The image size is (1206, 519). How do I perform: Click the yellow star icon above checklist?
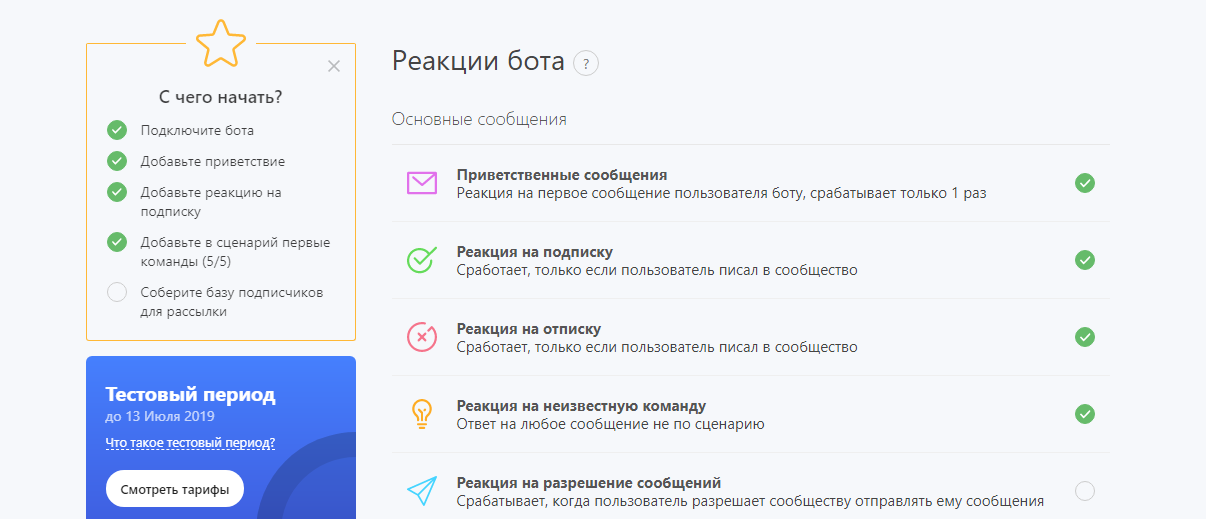point(220,43)
